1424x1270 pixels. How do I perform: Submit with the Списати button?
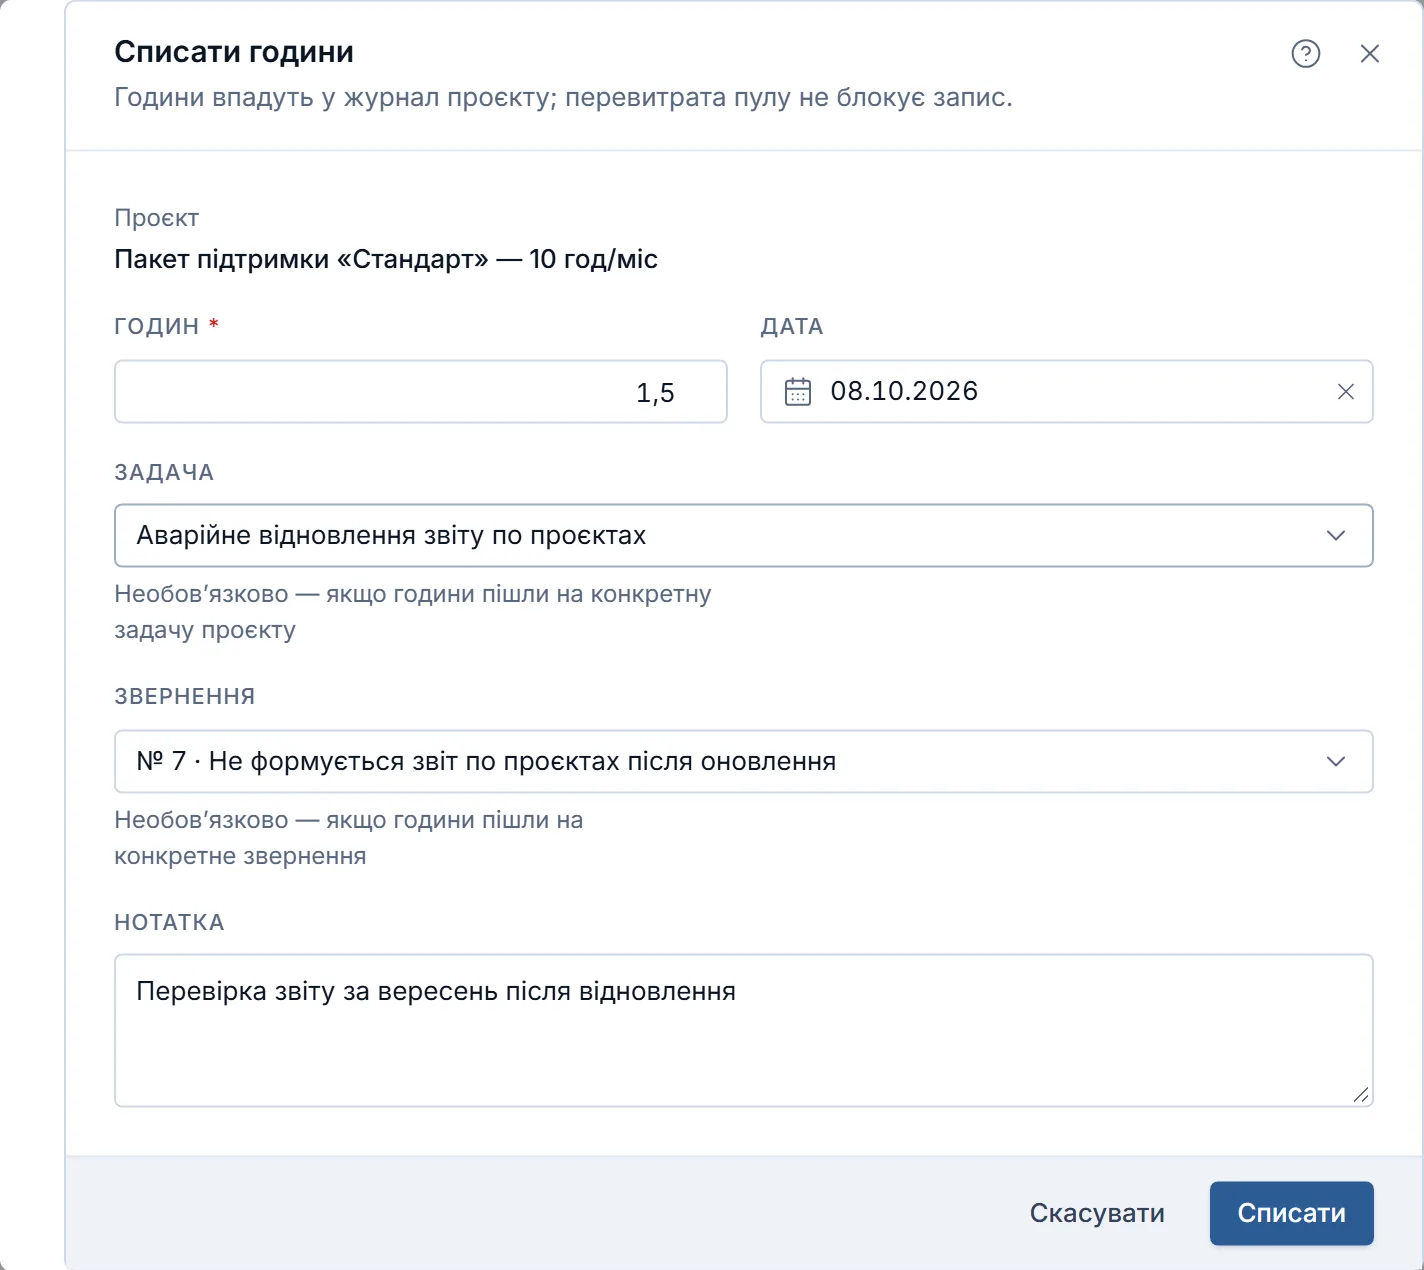pos(1292,1213)
